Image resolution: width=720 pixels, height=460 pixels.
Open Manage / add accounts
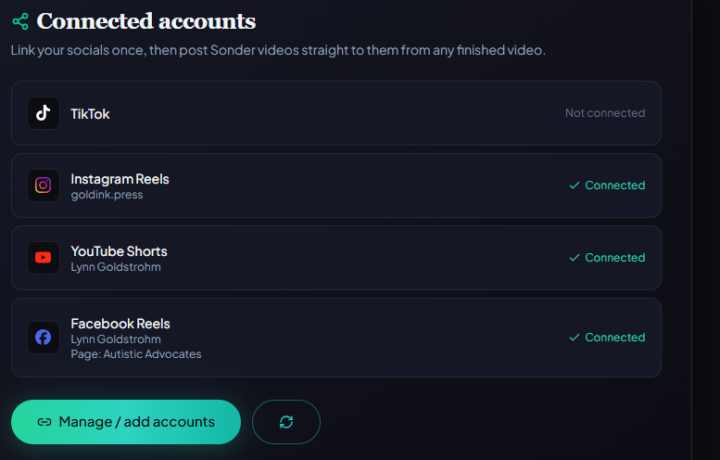point(126,422)
